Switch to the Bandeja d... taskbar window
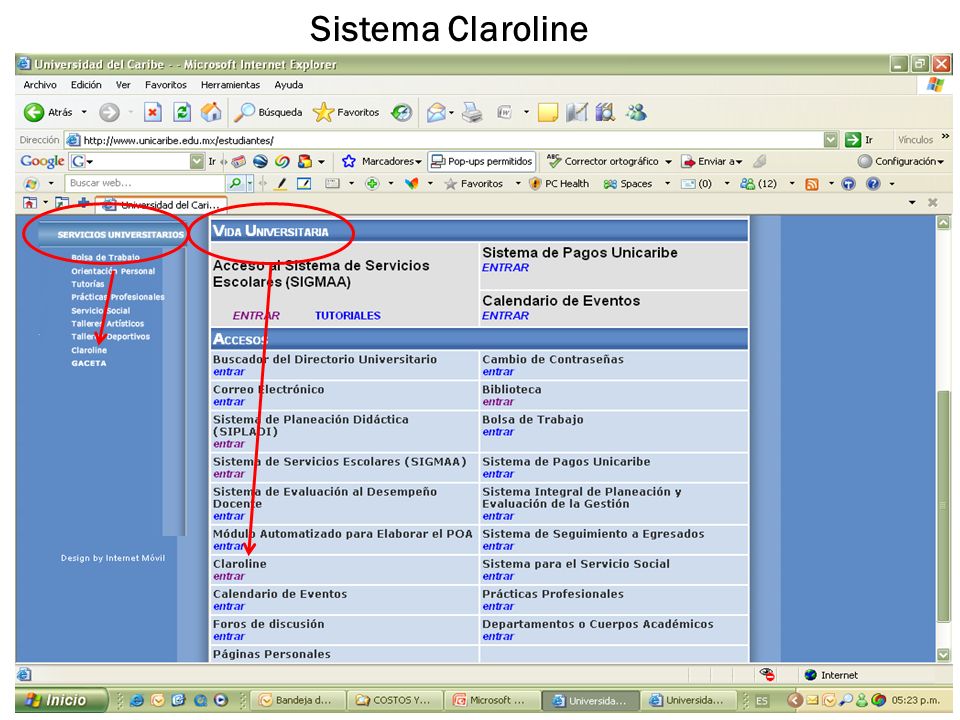The width and height of the screenshot is (960, 720). 298,700
